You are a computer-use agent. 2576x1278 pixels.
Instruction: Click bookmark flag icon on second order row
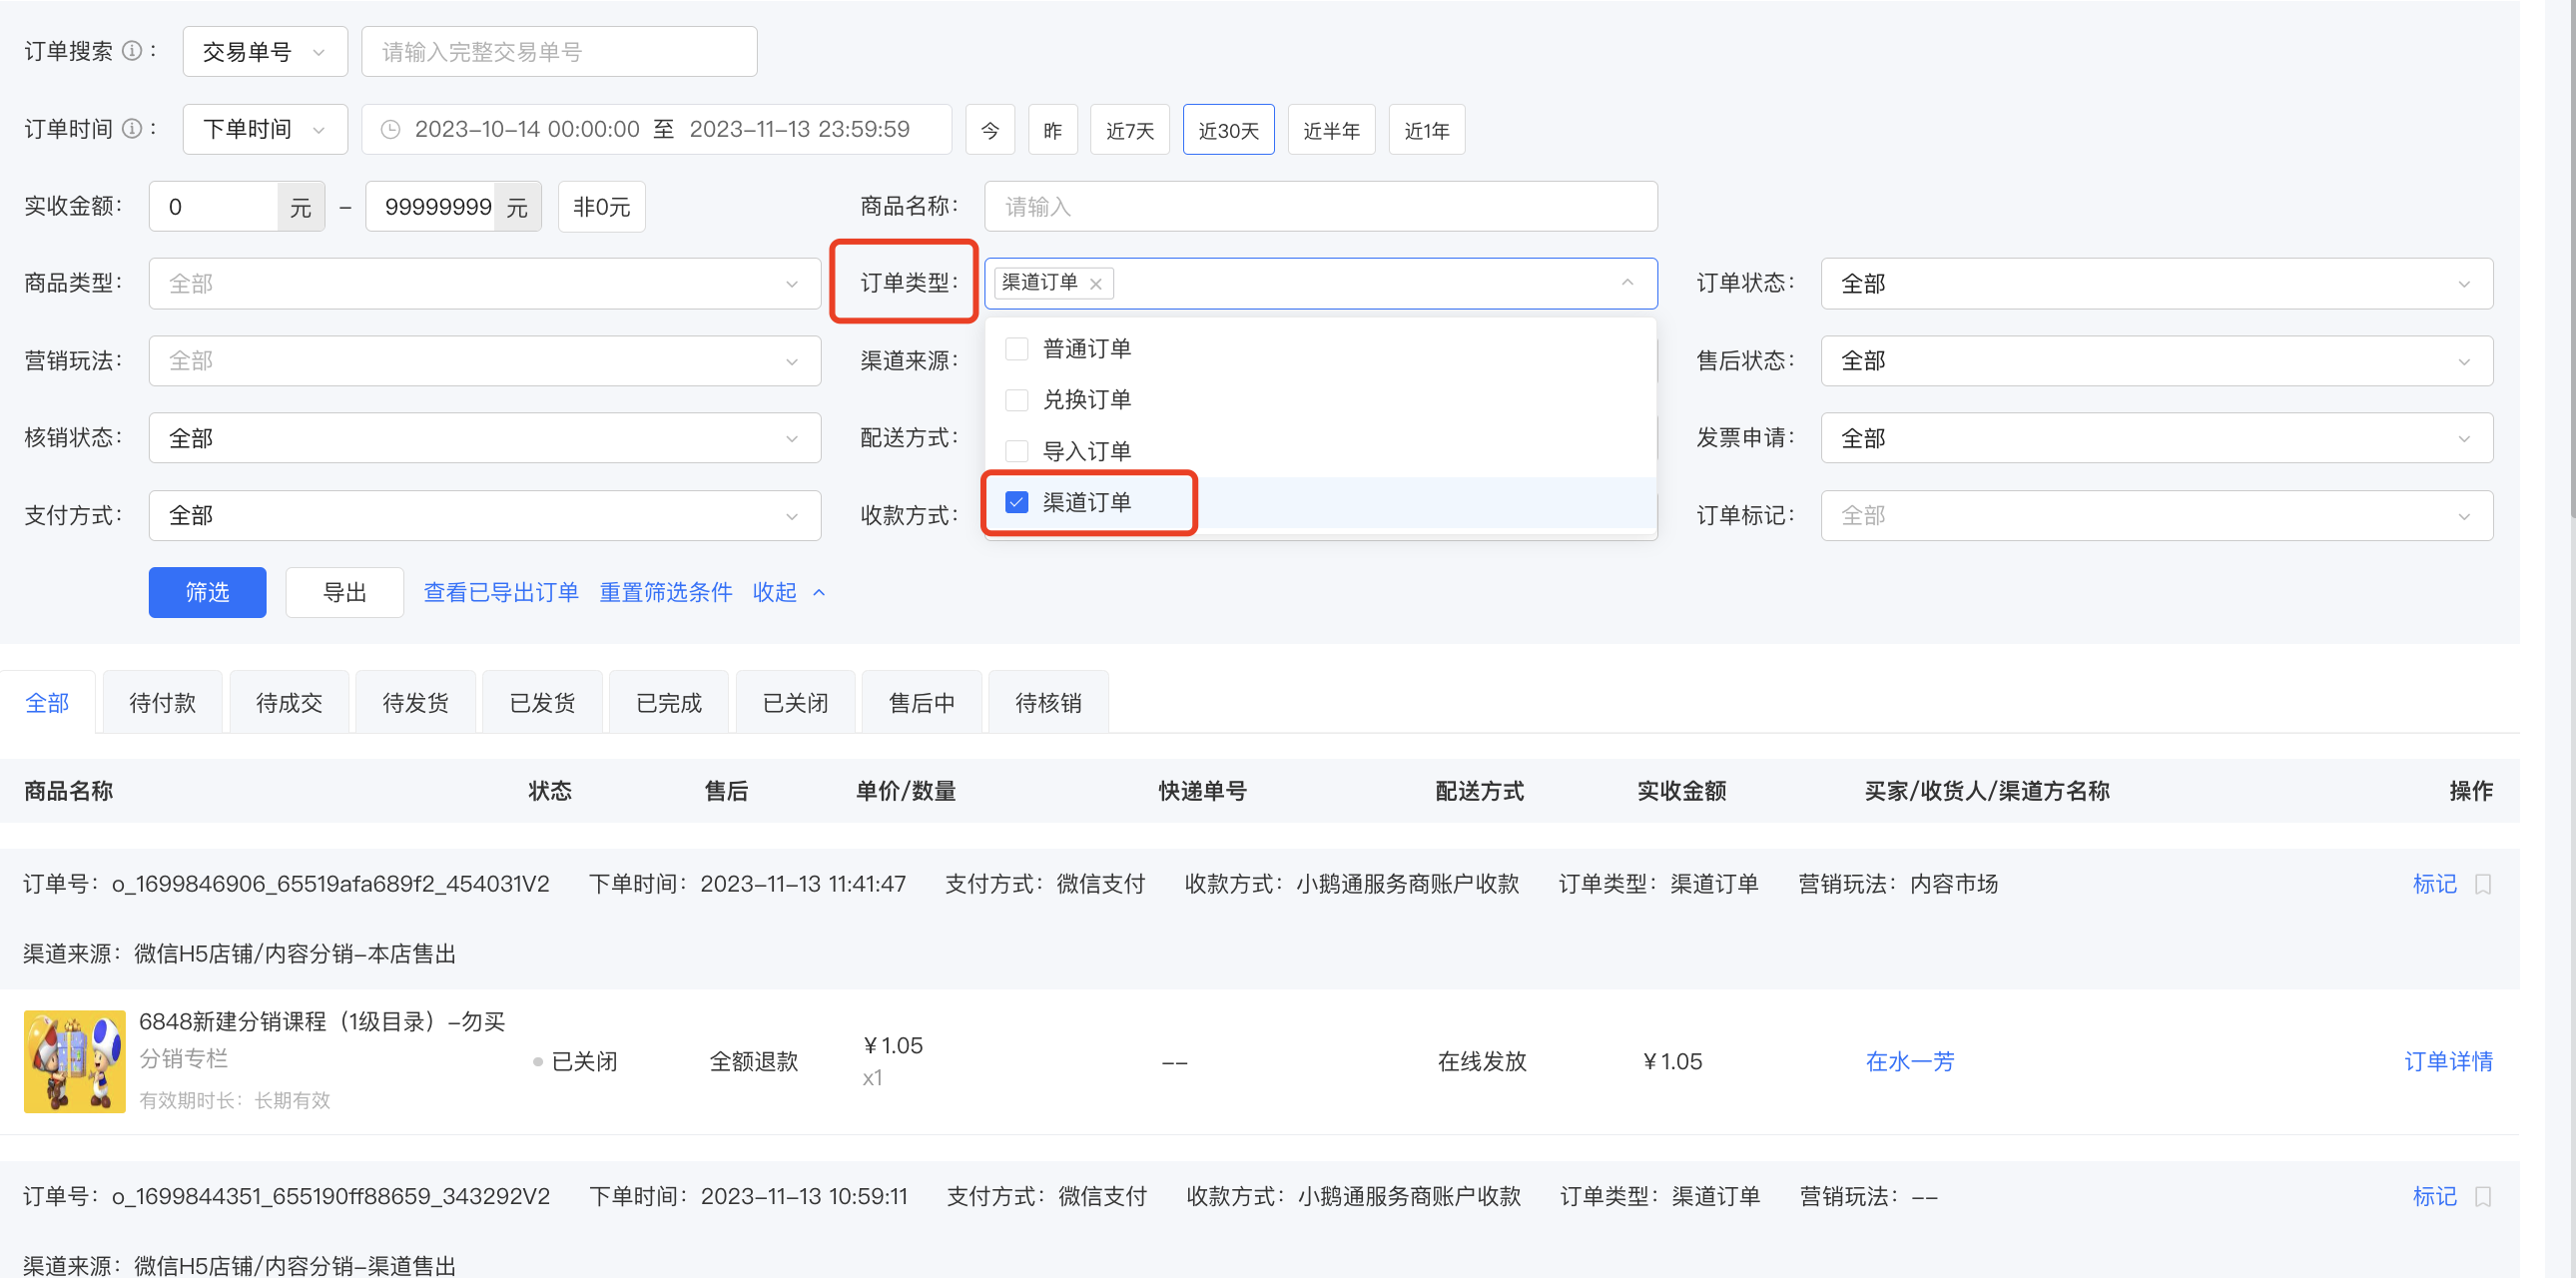(x=2483, y=1196)
